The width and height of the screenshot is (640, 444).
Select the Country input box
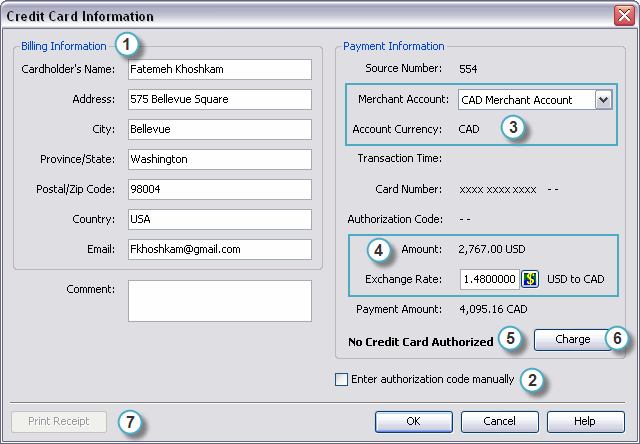click(x=219, y=219)
